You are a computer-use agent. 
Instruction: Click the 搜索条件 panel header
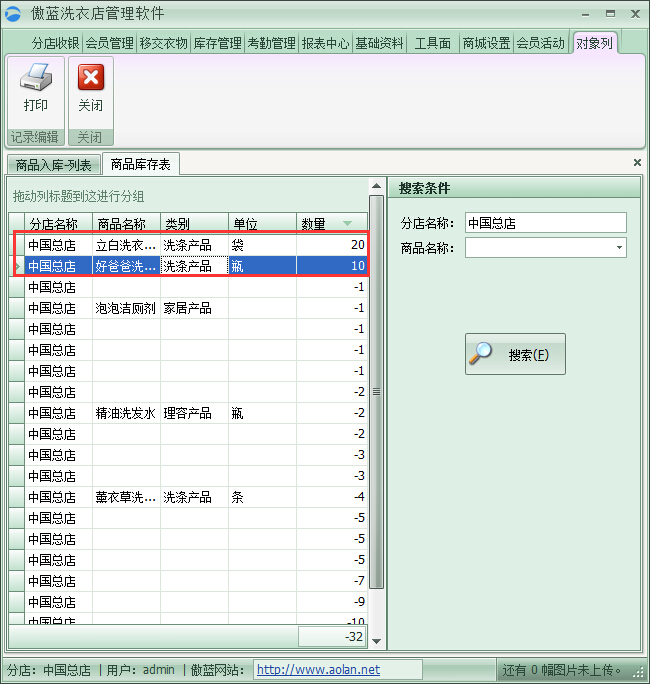click(x=514, y=188)
